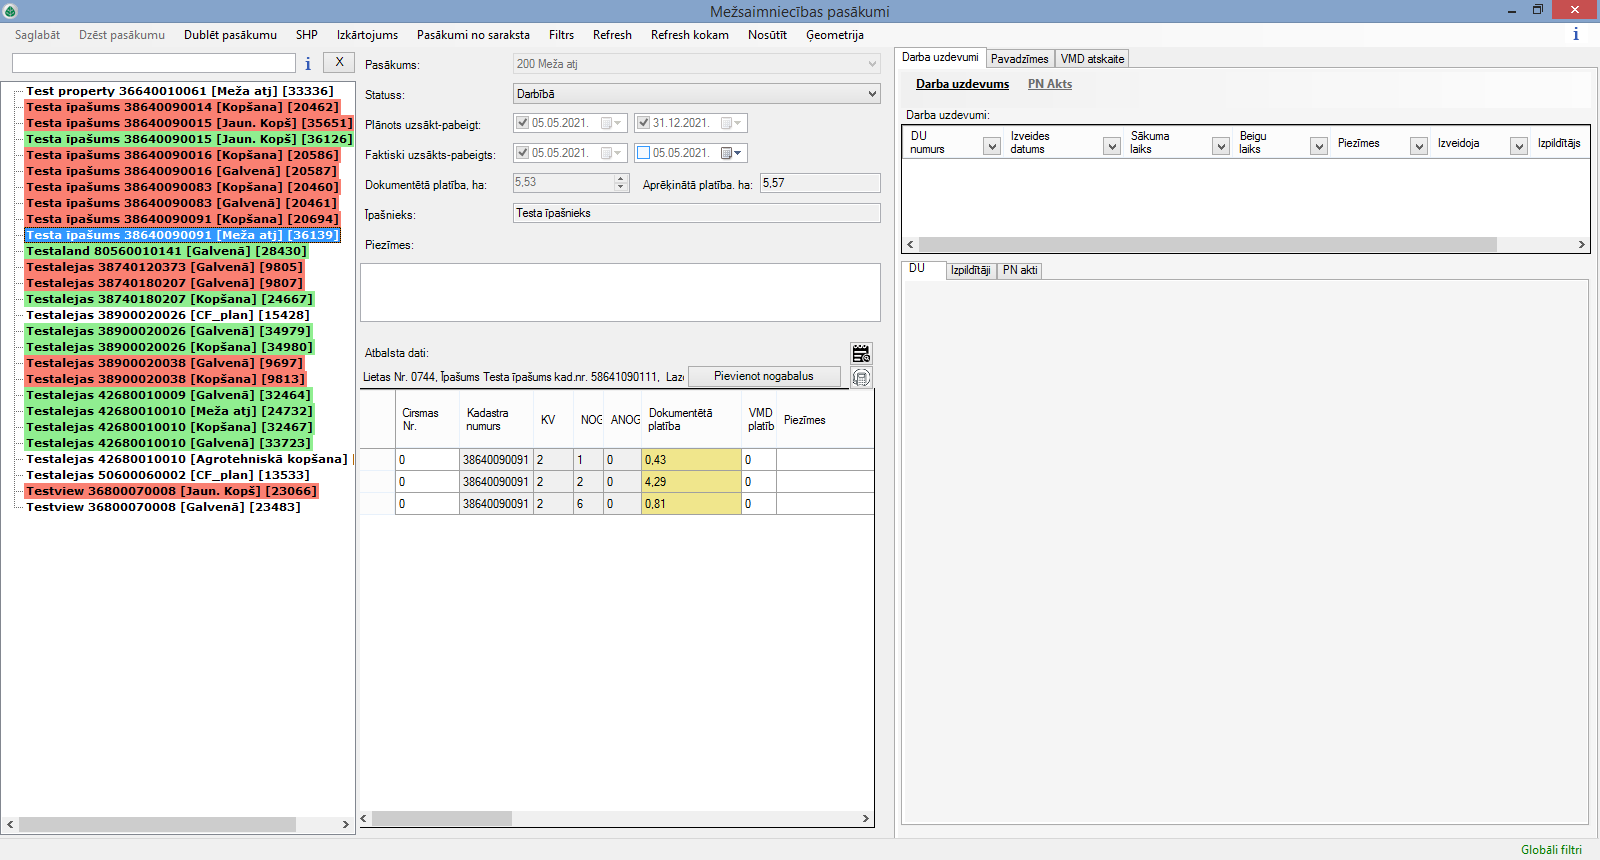
Task: Increase Dokumentētā platība value with up arrow
Action: coord(620,179)
